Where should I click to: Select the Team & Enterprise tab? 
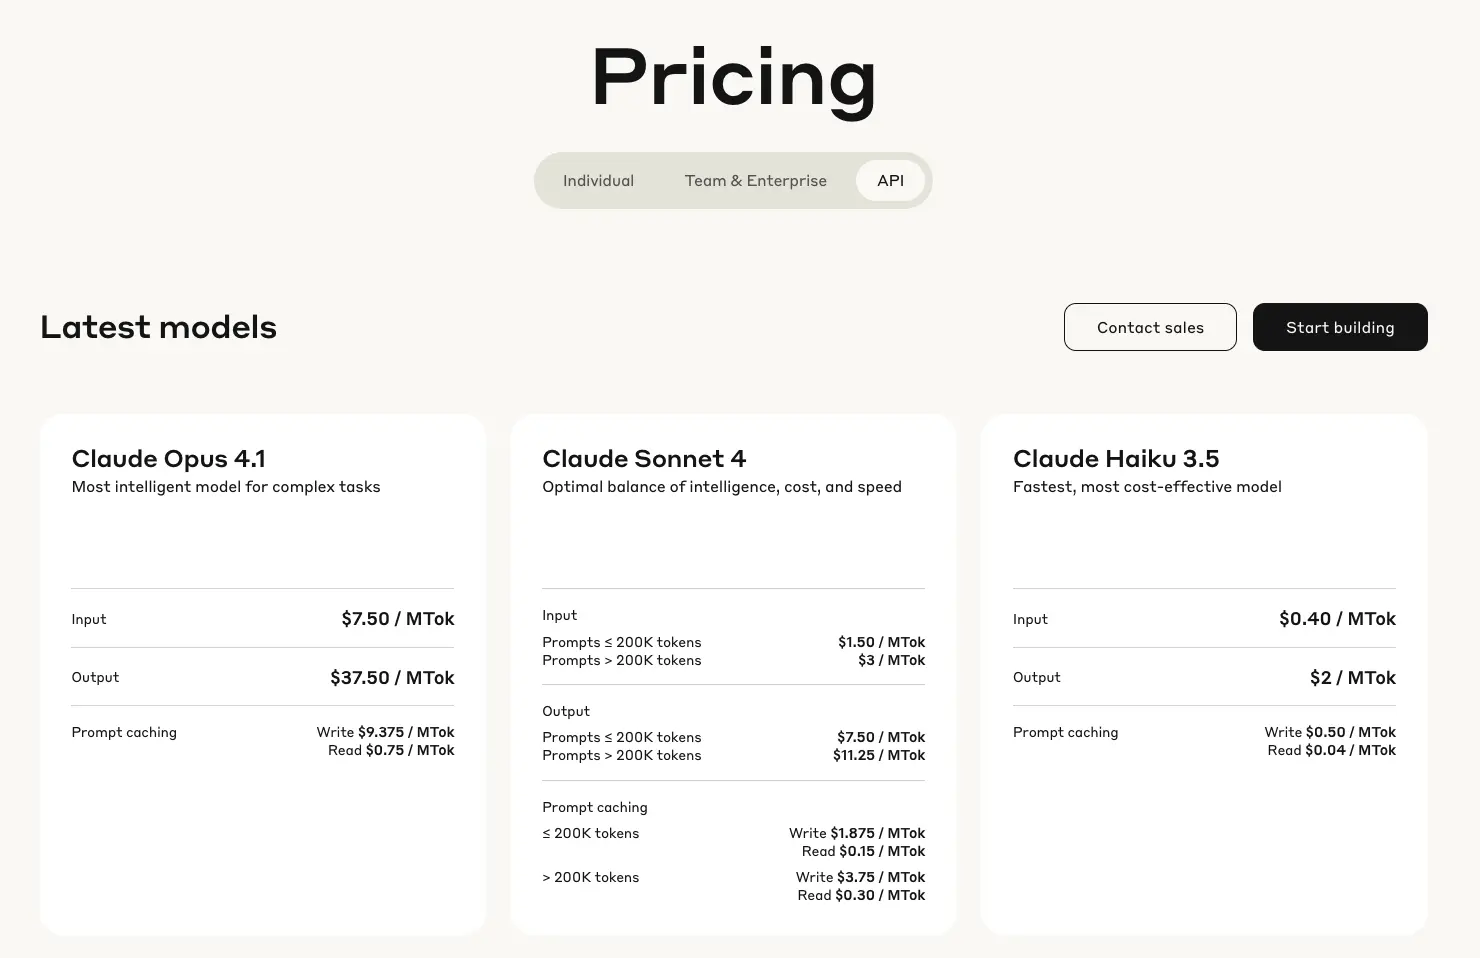[x=755, y=181]
